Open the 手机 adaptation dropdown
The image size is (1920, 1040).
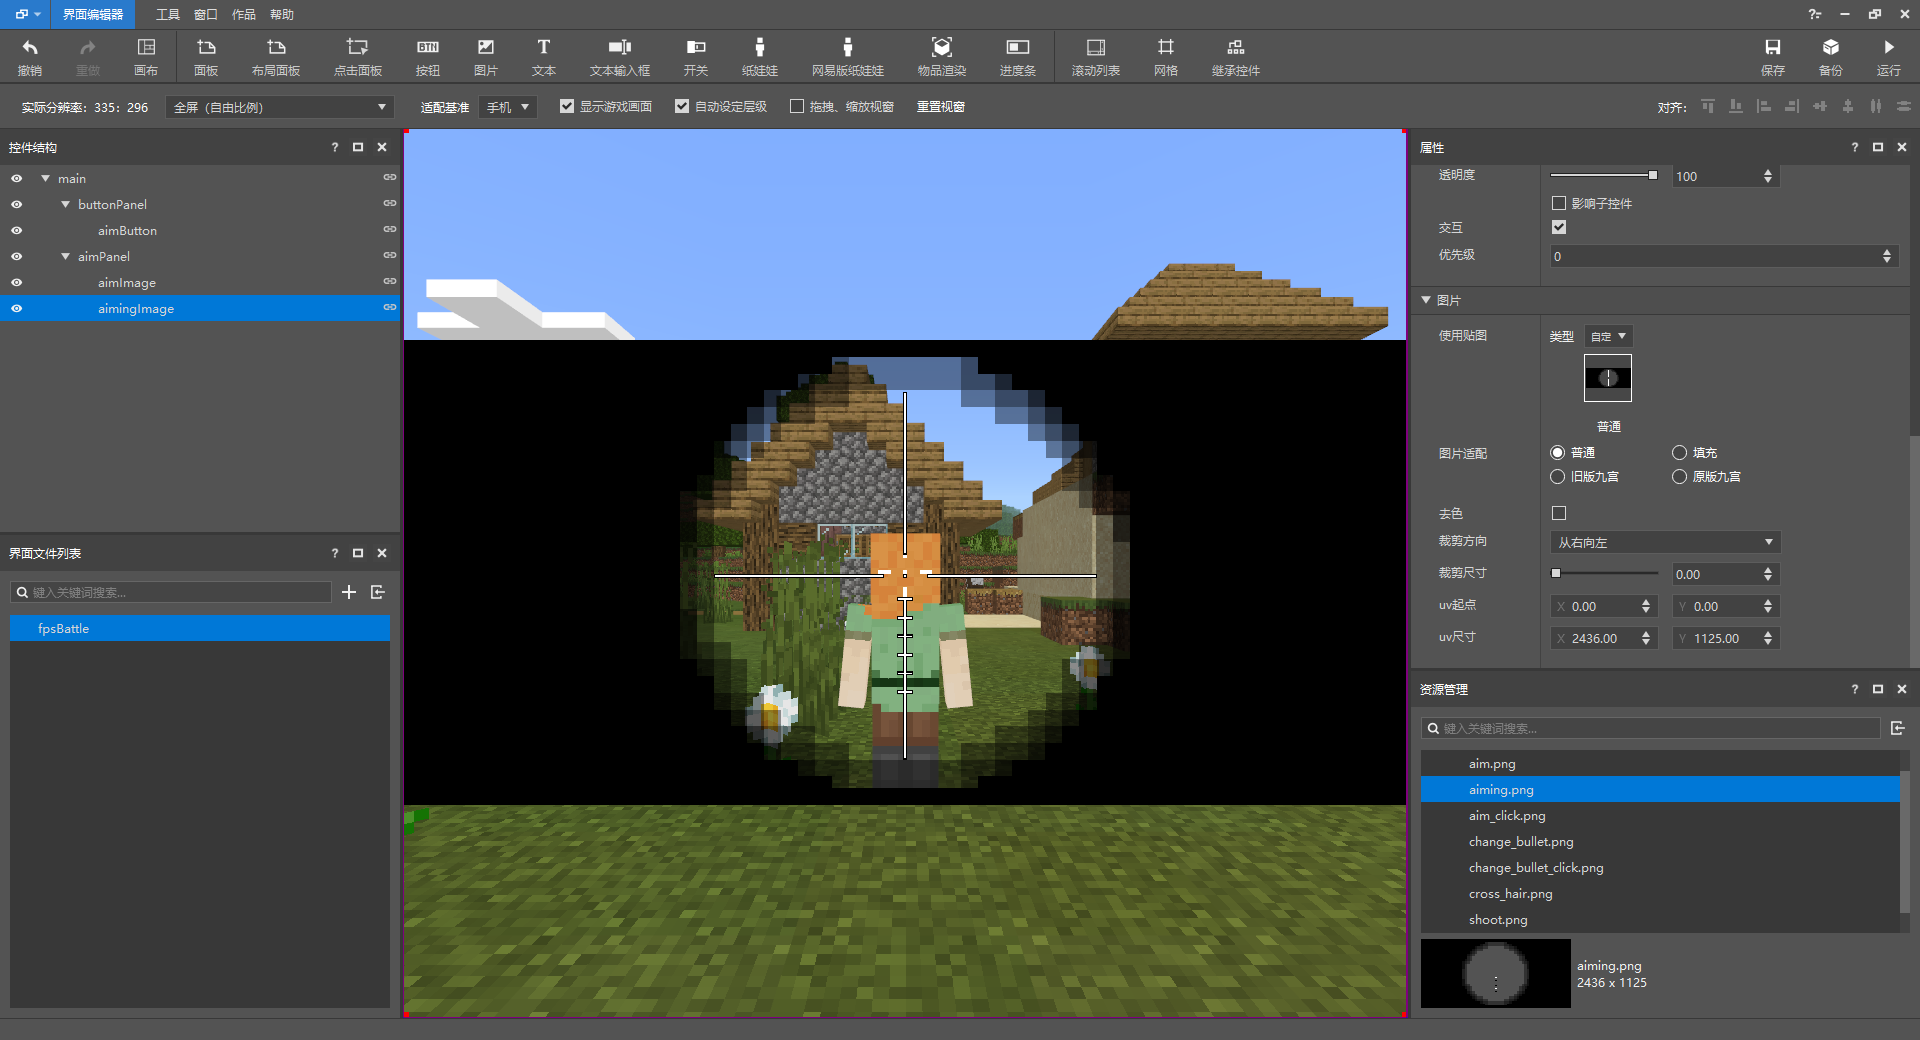508,107
